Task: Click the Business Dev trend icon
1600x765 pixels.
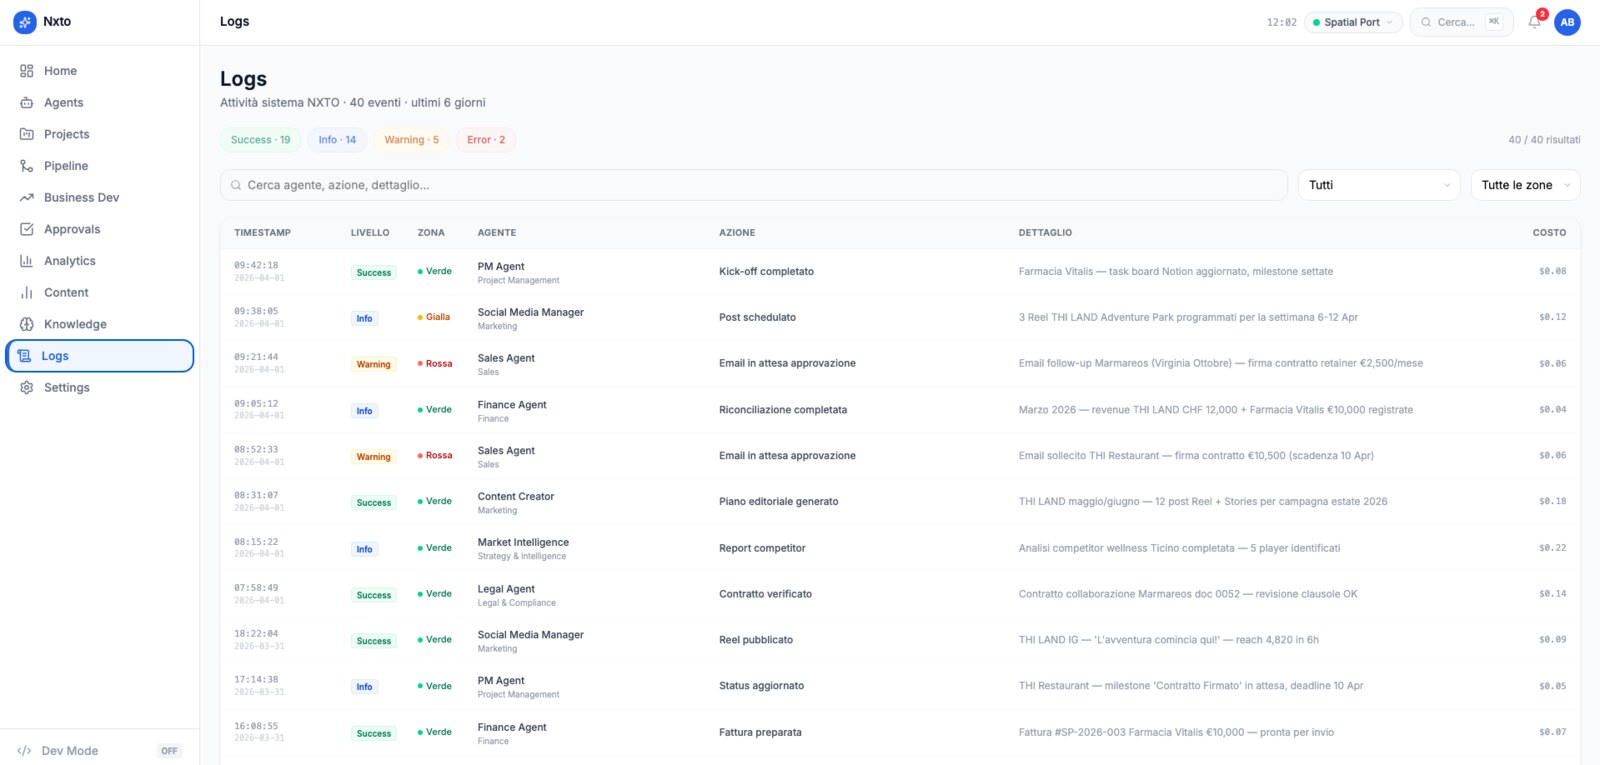Action: coord(27,198)
